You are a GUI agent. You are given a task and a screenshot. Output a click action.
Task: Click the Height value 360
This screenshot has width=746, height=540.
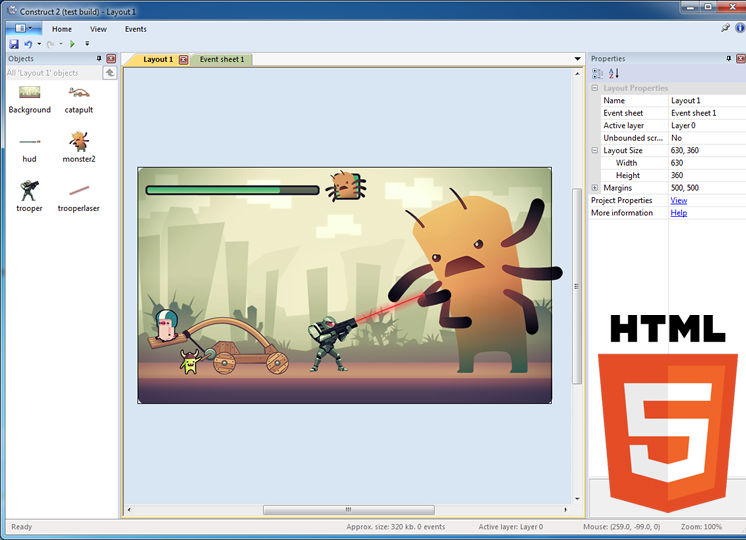point(707,175)
